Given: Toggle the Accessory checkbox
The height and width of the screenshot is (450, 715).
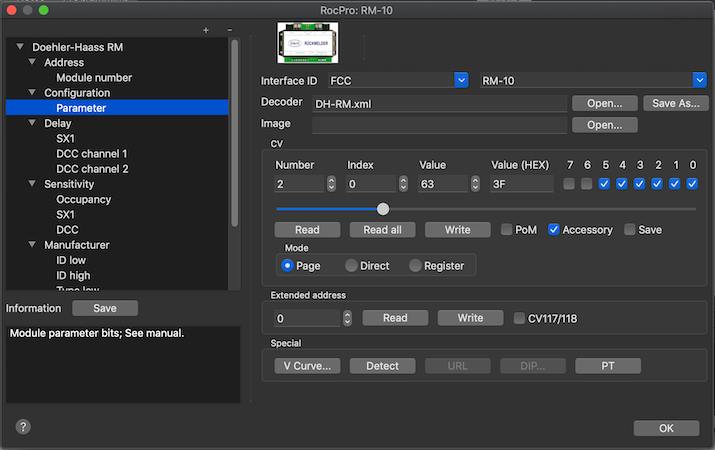Looking at the screenshot, I should pos(553,230).
